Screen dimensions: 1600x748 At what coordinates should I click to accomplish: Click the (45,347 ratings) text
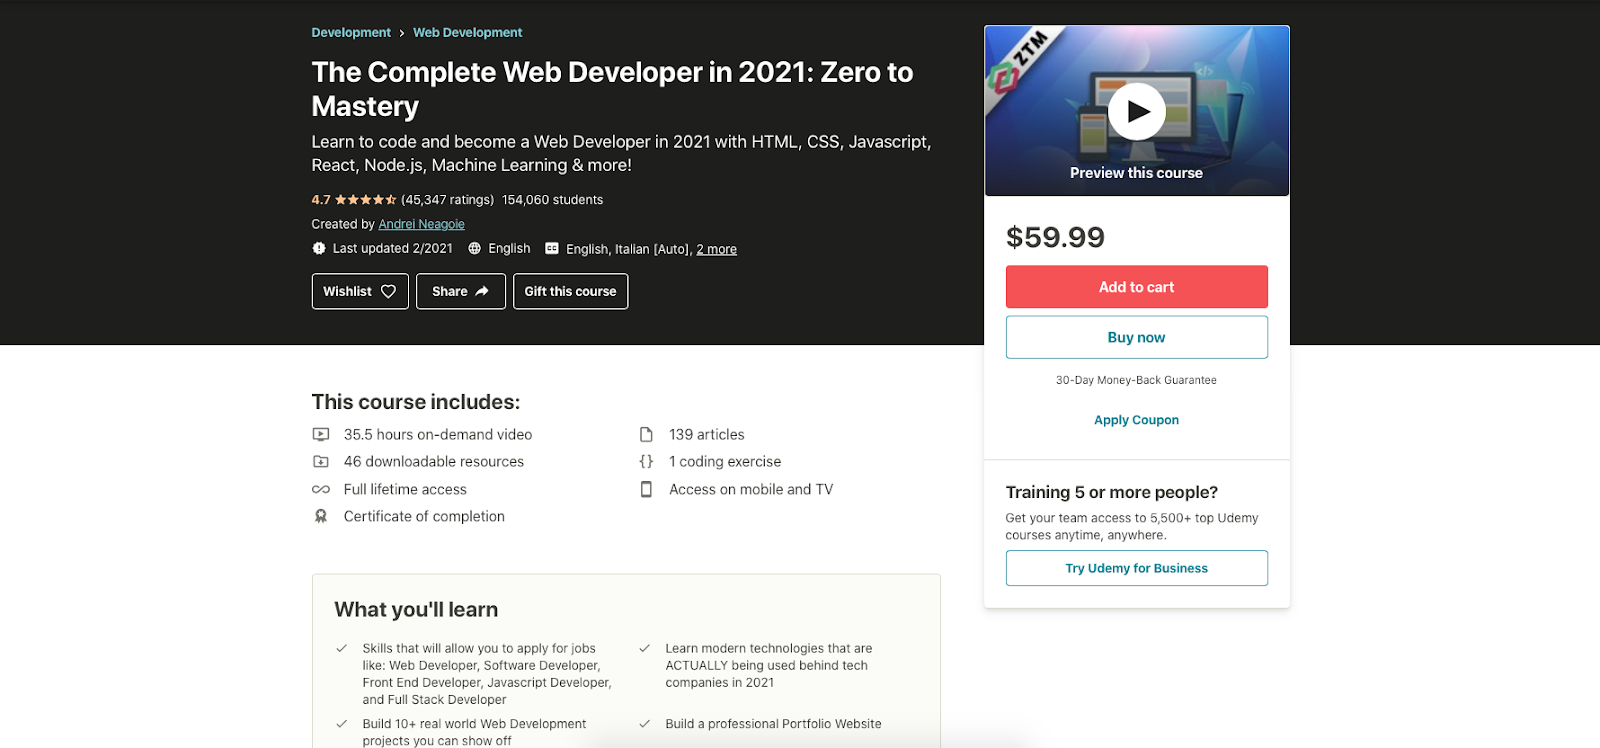[447, 200]
